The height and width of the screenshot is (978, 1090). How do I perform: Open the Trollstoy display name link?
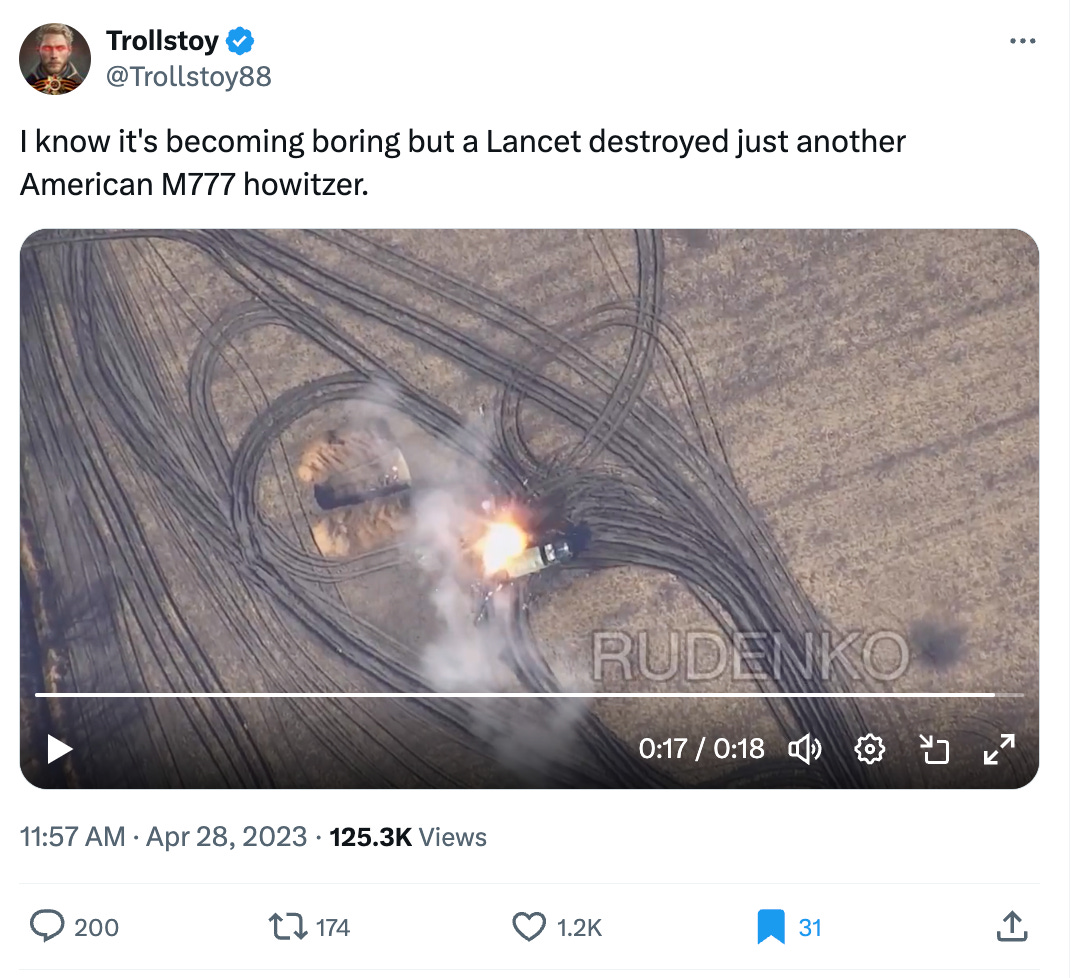(x=163, y=40)
